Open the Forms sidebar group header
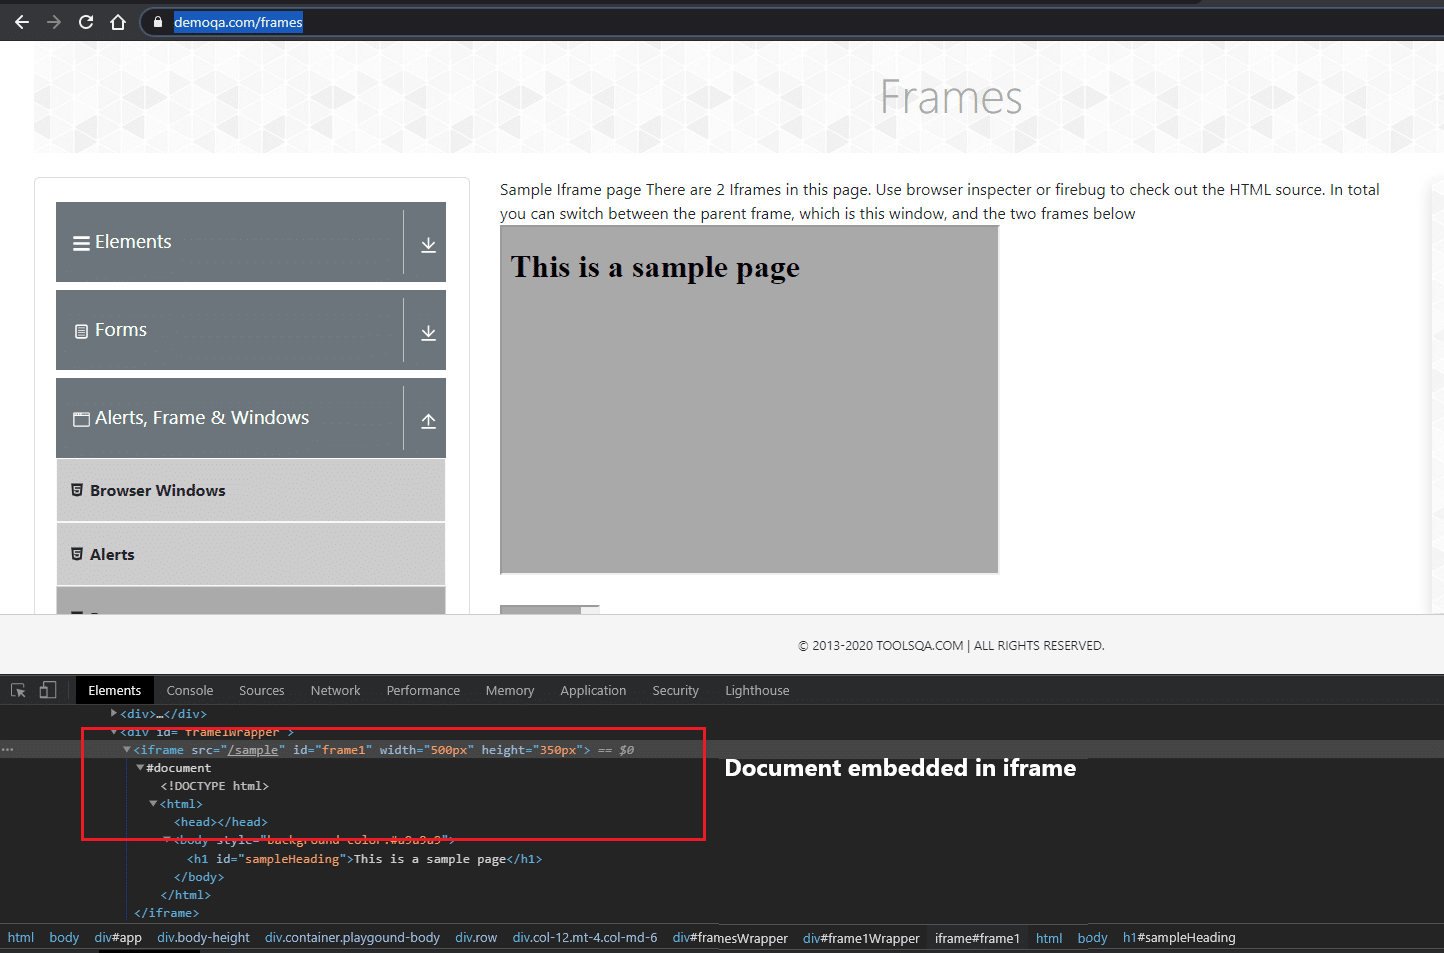 coord(251,330)
